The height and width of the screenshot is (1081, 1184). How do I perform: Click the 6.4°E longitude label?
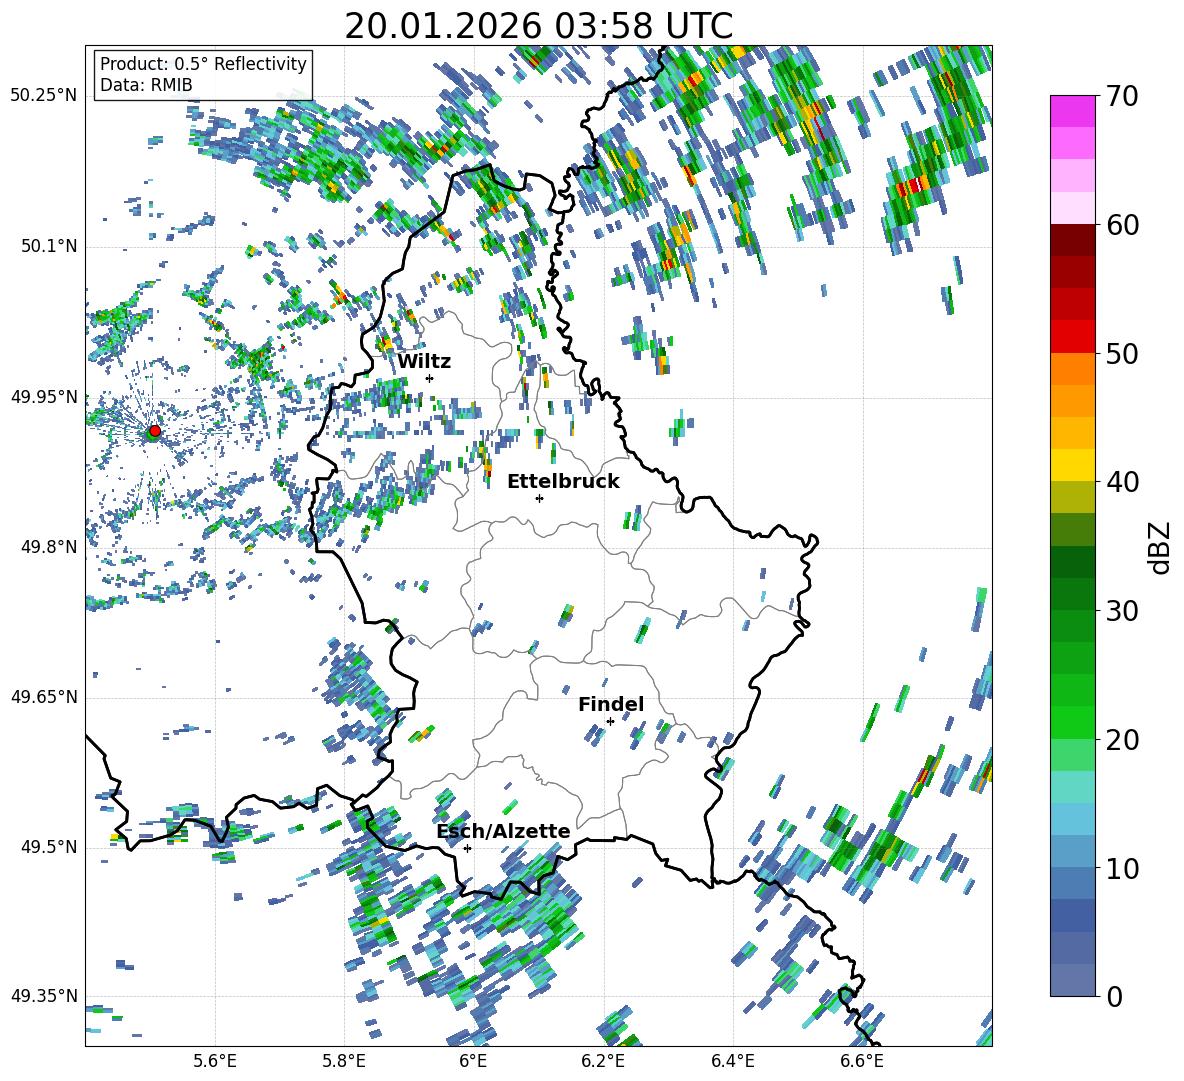(732, 1061)
